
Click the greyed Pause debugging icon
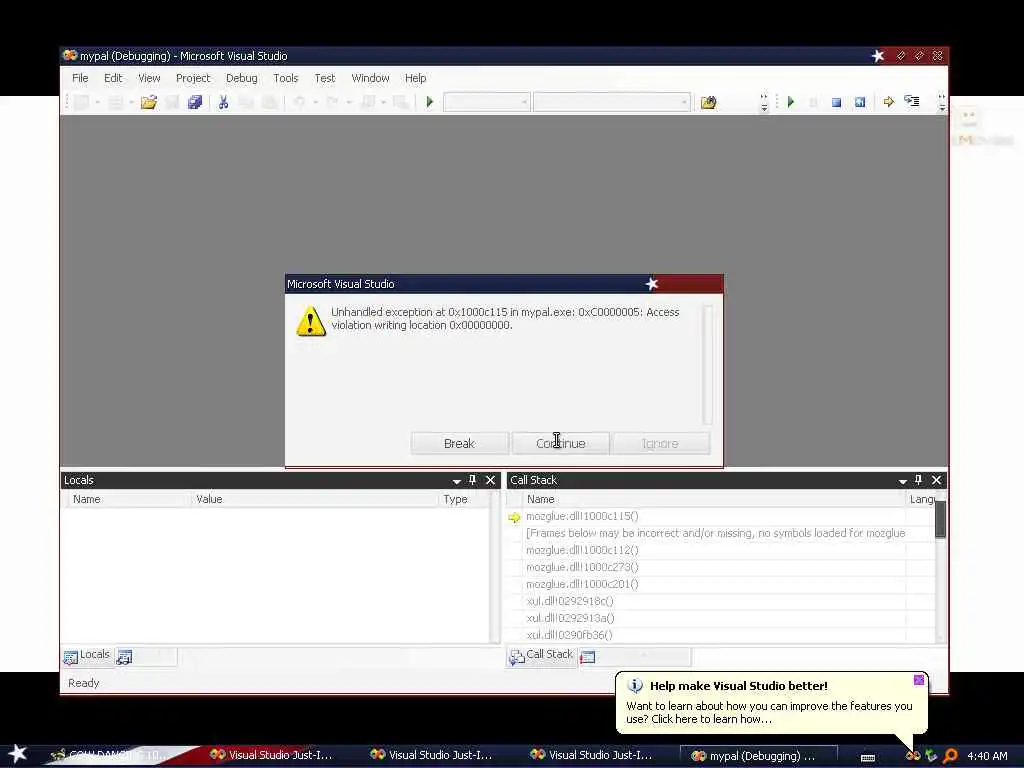coord(814,103)
